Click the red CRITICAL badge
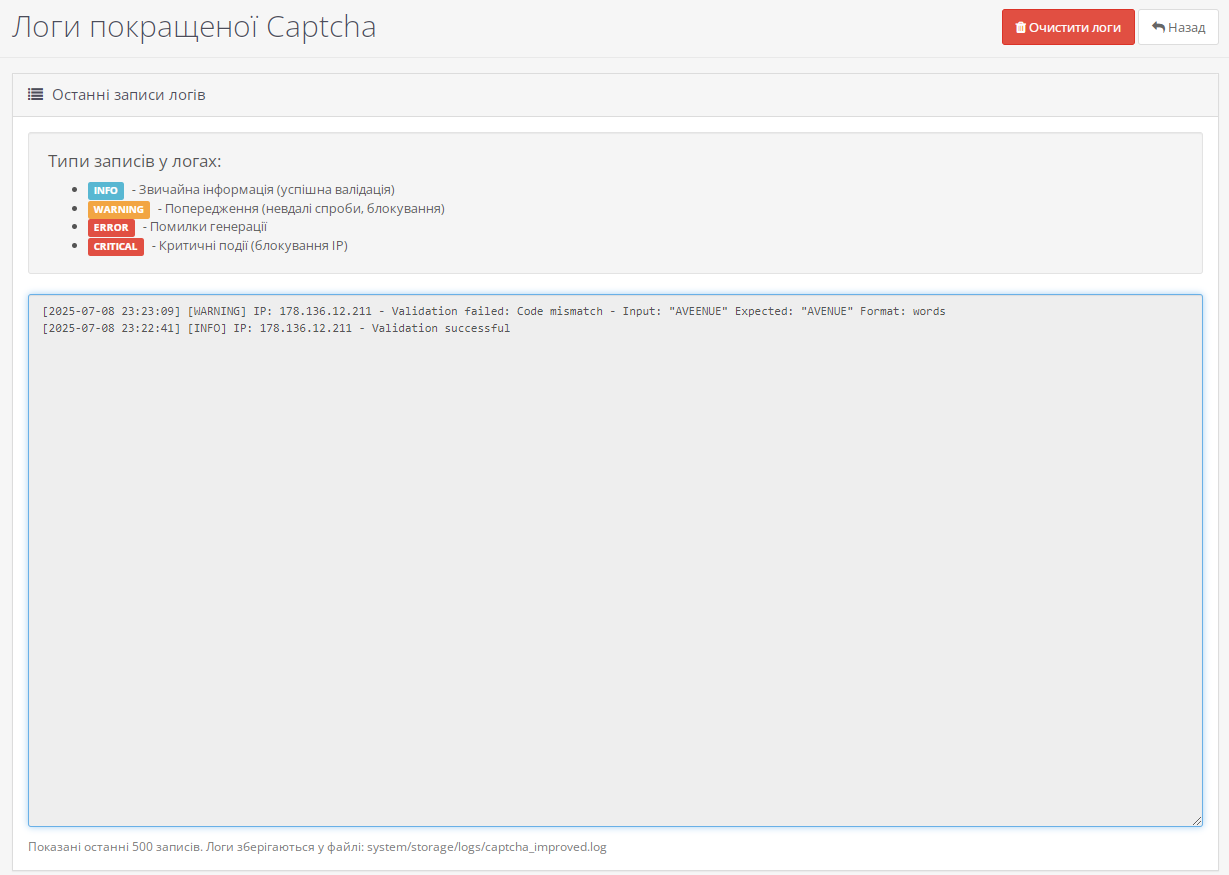Viewport: 1229px width, 875px height. pyautogui.click(x=116, y=246)
